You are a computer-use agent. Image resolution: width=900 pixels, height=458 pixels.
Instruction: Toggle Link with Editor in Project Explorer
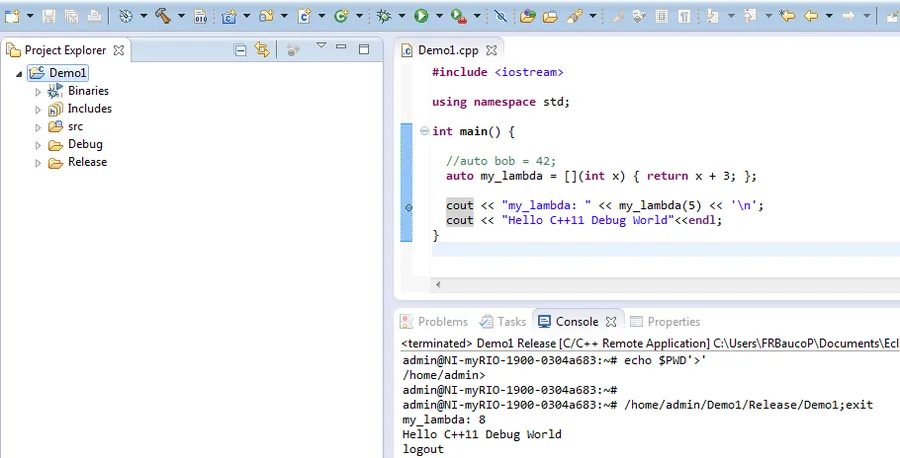tap(262, 50)
